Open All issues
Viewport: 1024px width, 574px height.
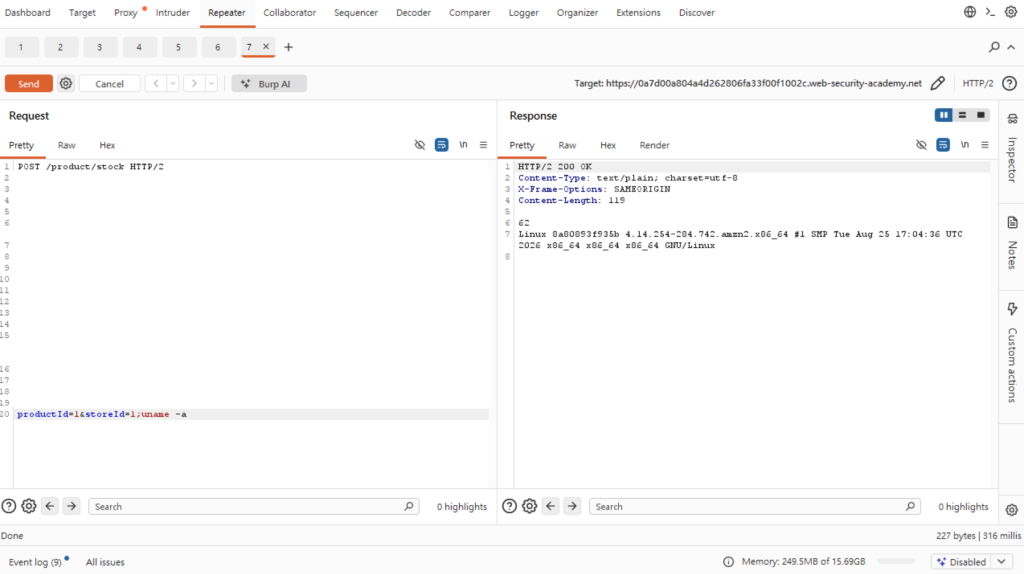105,562
